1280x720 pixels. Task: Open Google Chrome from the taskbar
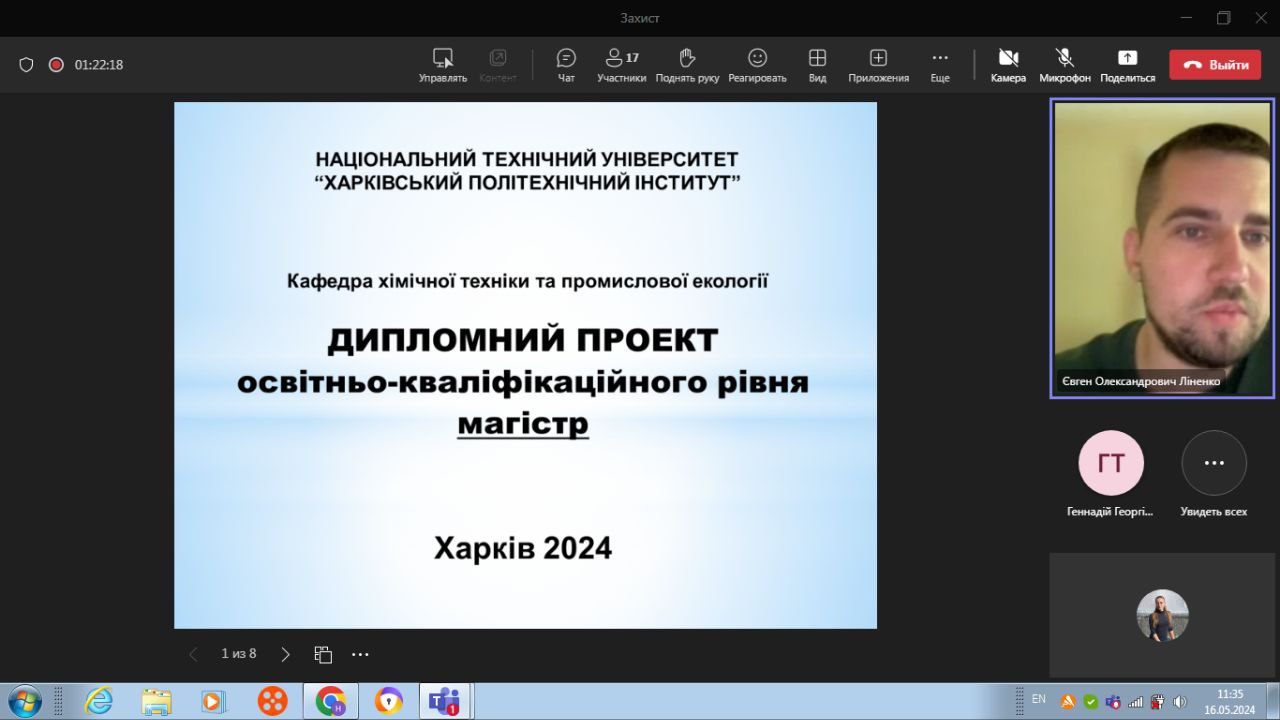coord(330,701)
